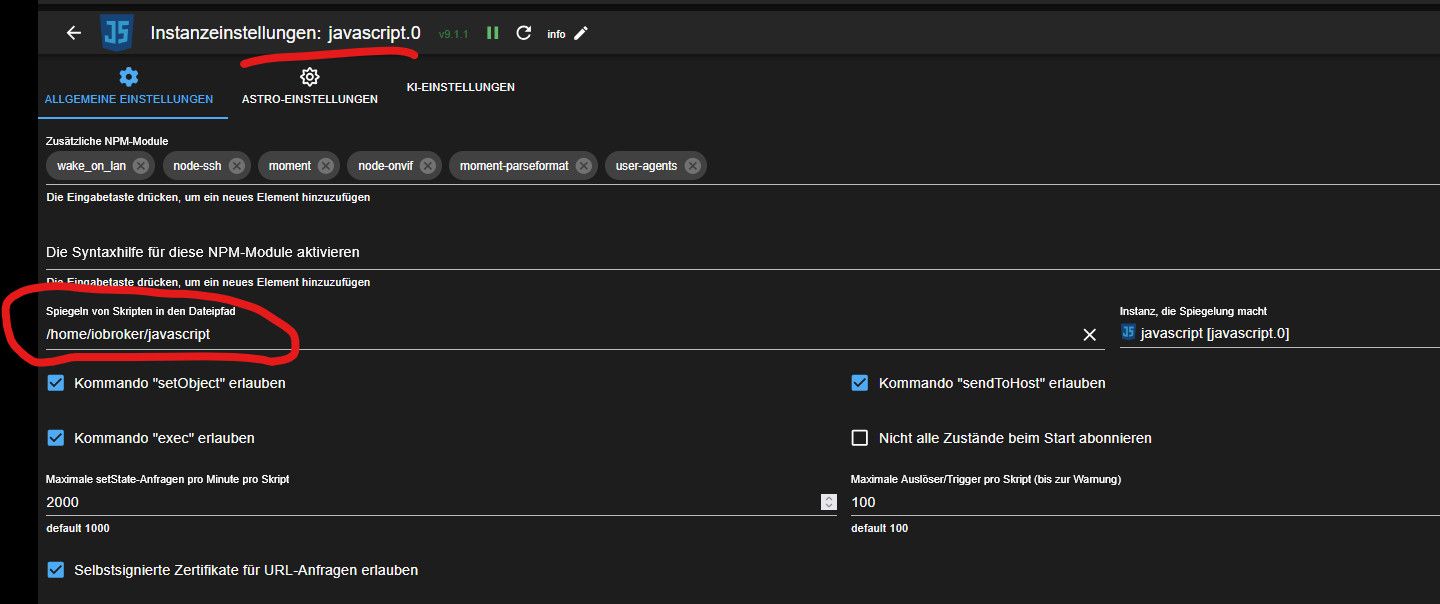Pause the javascript.0 instance
This screenshot has width=1440, height=604.
(x=493, y=33)
